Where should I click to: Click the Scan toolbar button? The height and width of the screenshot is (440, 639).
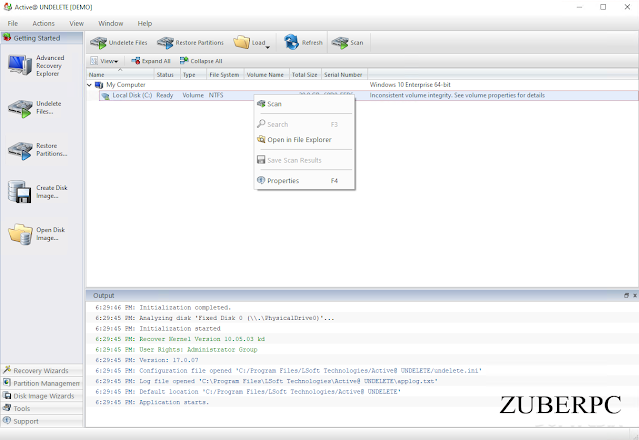347,42
